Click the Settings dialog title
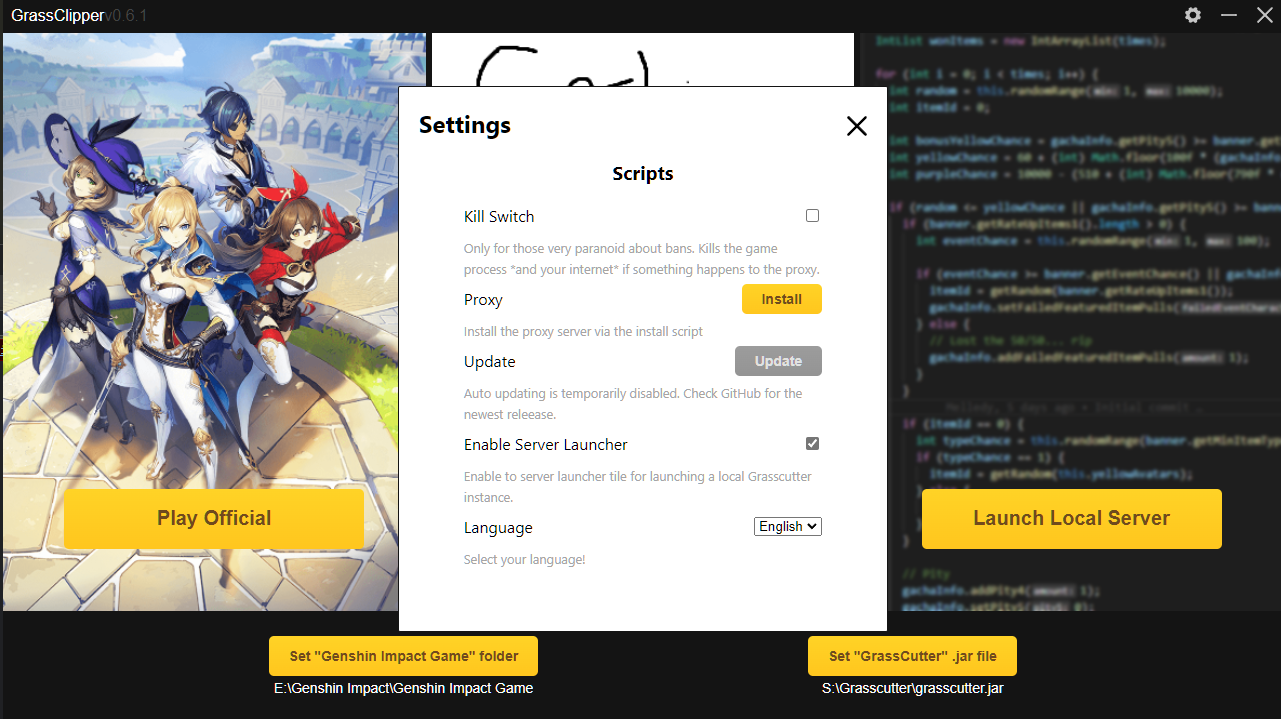Viewport: 1281px width, 719px height. (x=465, y=125)
